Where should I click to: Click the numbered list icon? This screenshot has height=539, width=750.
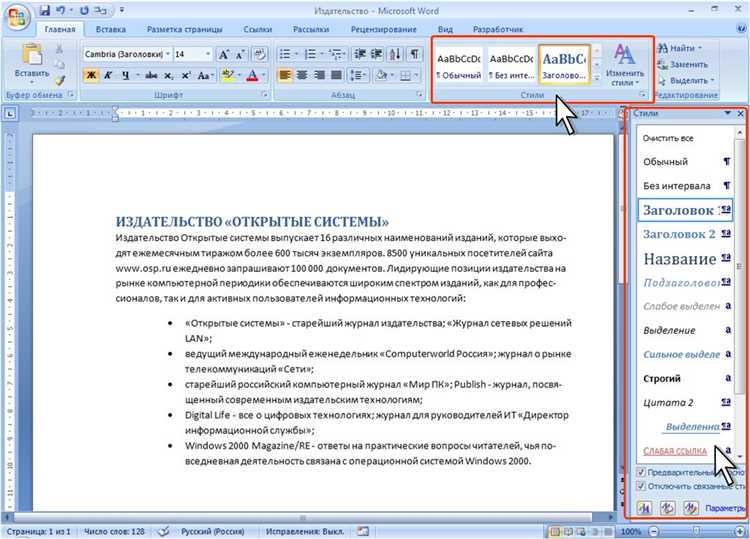click(310, 54)
